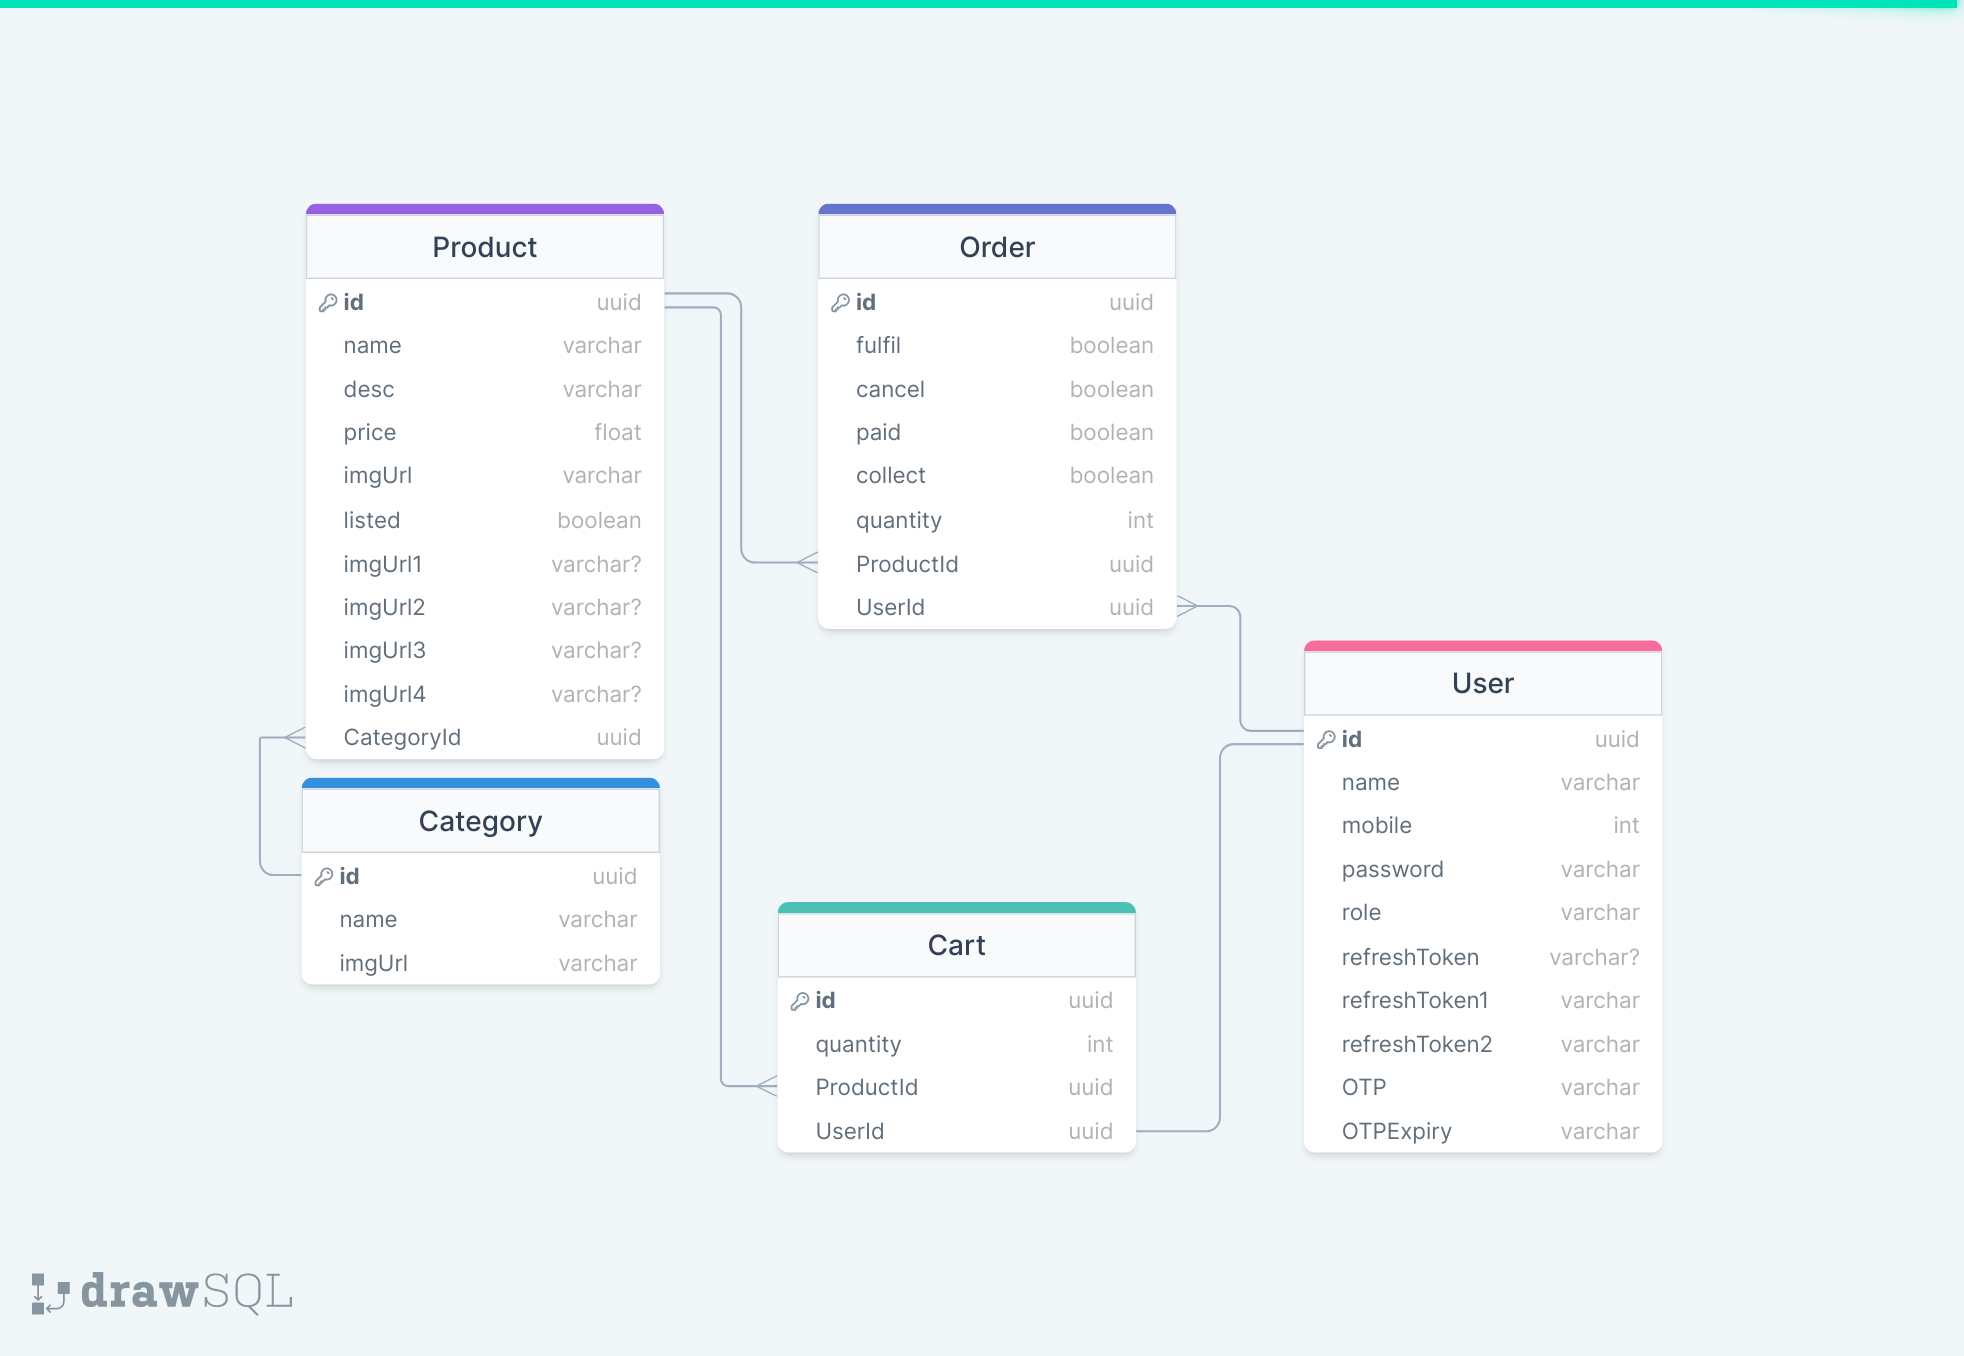This screenshot has height=1356, width=1964.
Task: Select the paid field in the Order table
Action: [879, 432]
